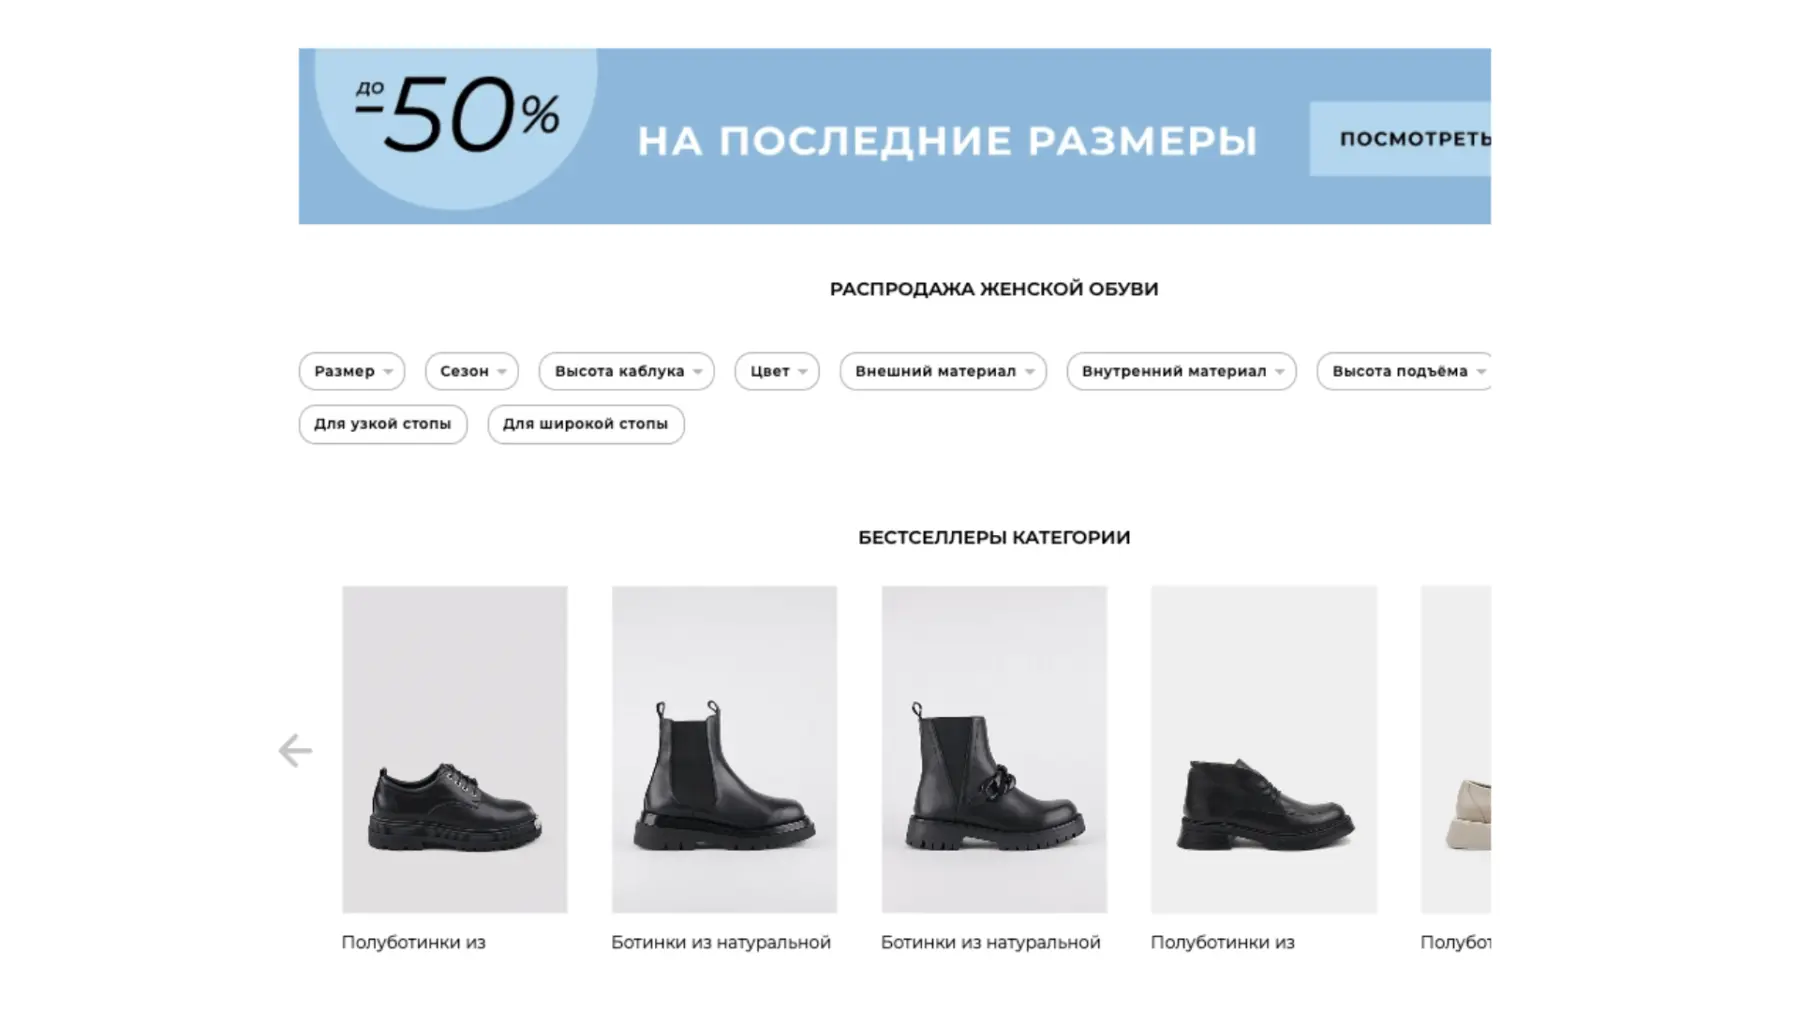Screen dimensions: 1799x1012
Task: Expand the Внешний материал filter
Action: pyautogui.click(x=943, y=371)
